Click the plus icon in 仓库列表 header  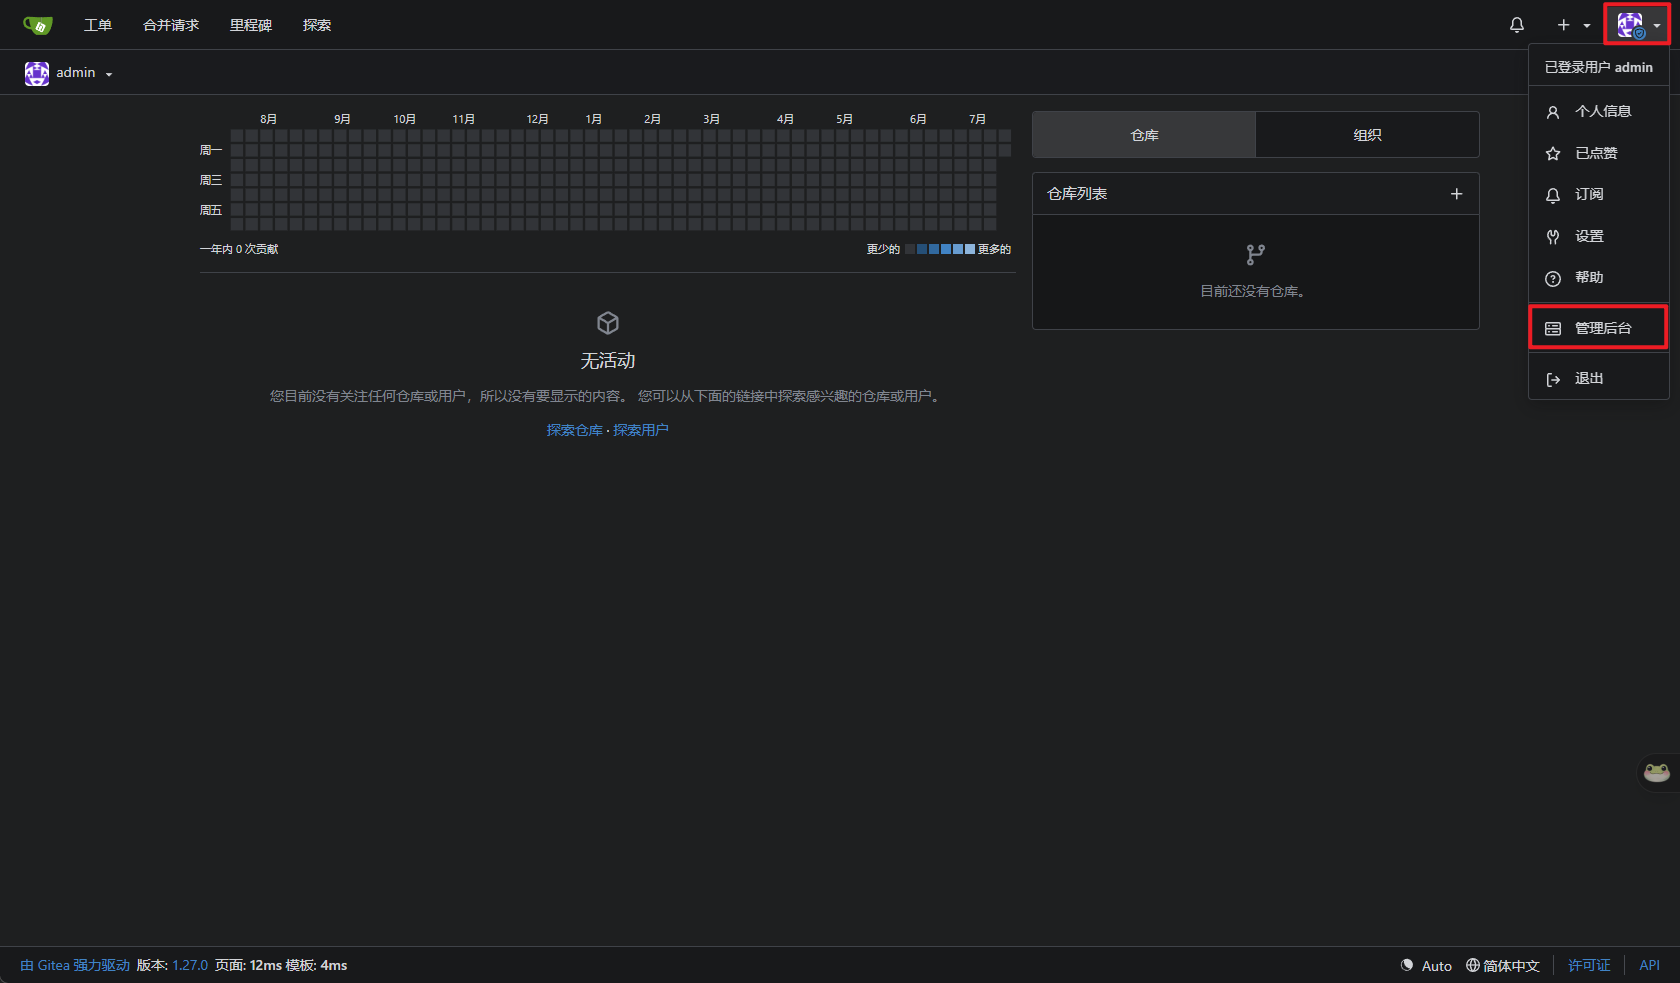click(x=1456, y=194)
